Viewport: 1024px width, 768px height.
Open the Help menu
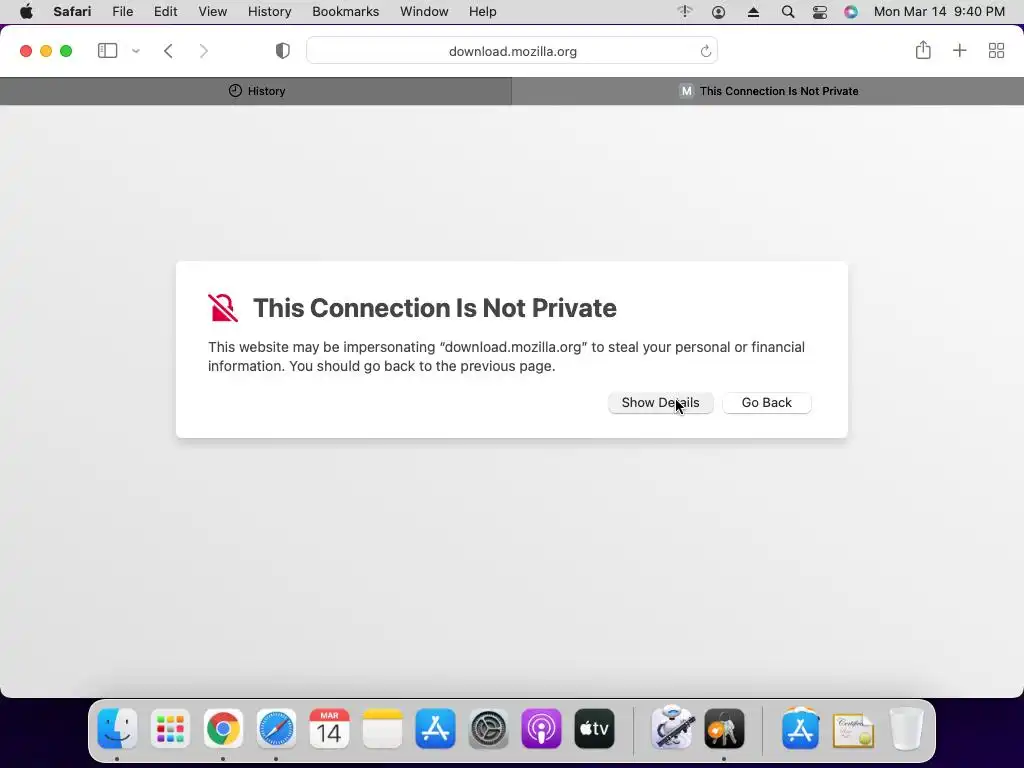tap(483, 12)
